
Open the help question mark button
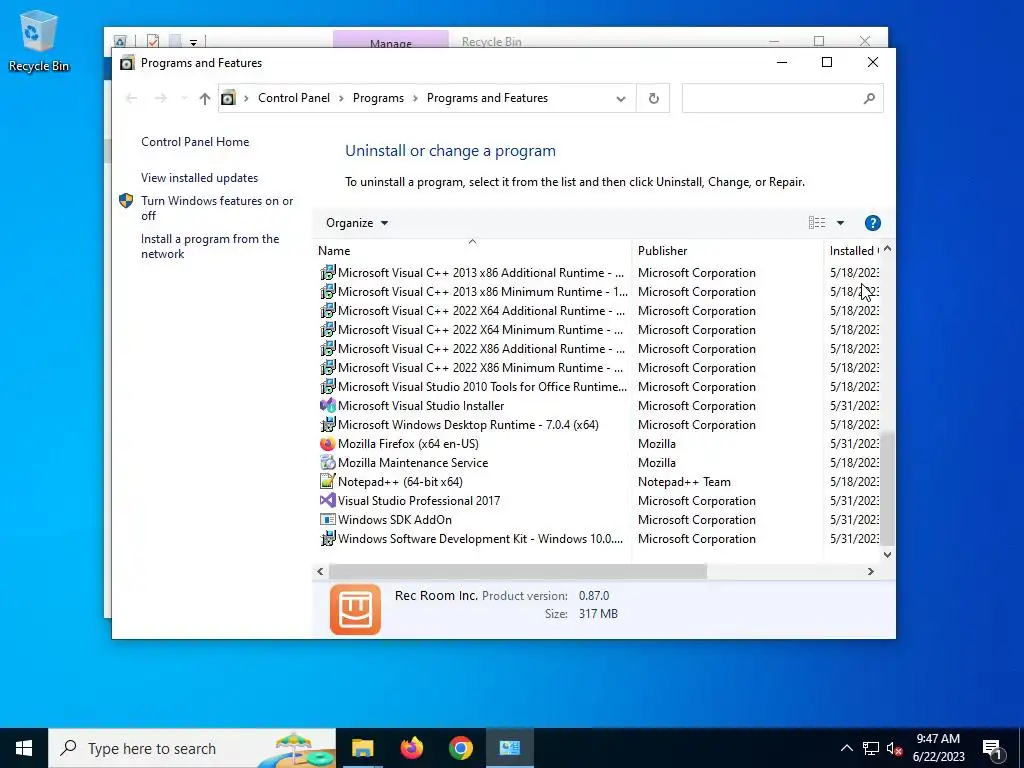(872, 223)
